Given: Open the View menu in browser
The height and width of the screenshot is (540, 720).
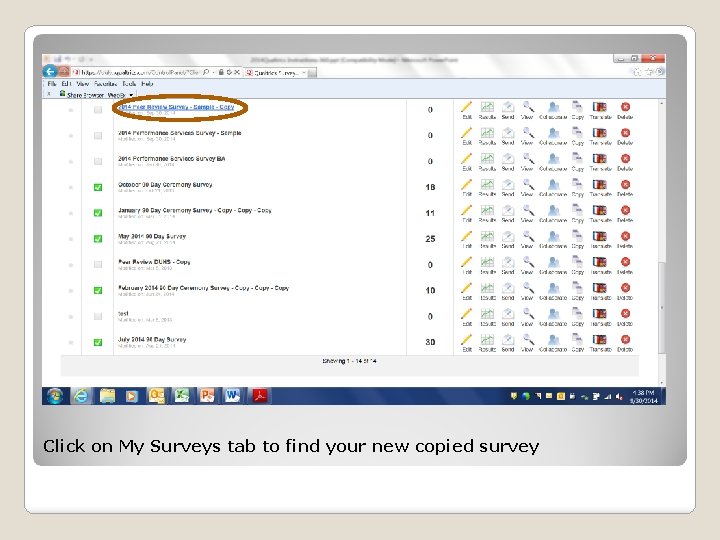Looking at the screenshot, I should (83, 84).
